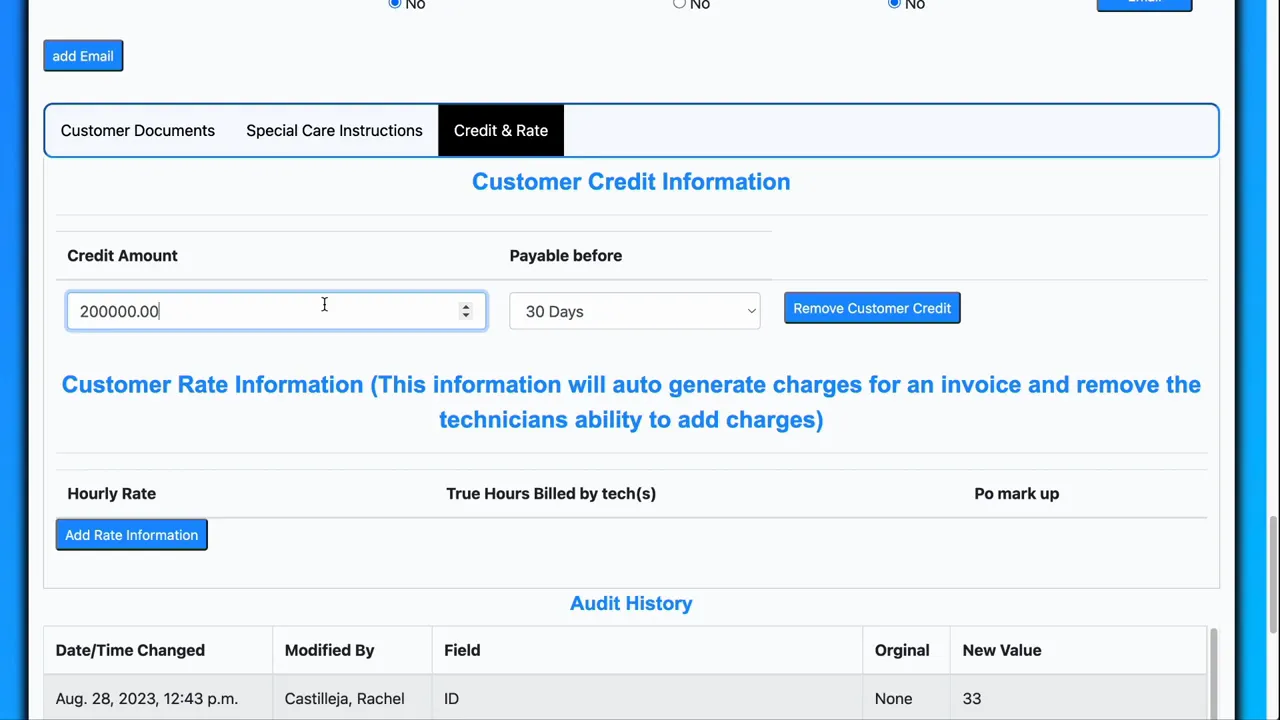The width and height of the screenshot is (1280, 720).
Task: Click the Modified By column header
Action: coord(329,650)
